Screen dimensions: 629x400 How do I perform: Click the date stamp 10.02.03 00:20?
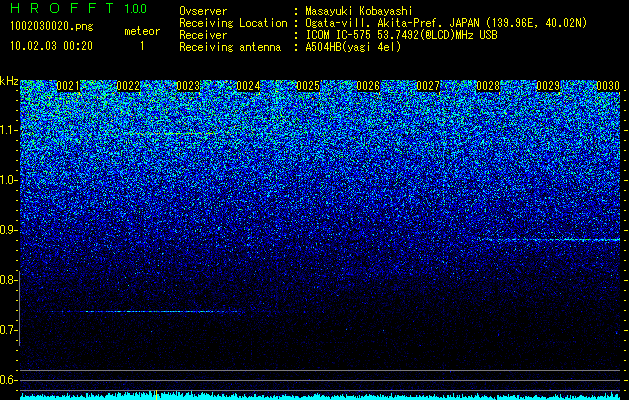[x=51, y=46]
